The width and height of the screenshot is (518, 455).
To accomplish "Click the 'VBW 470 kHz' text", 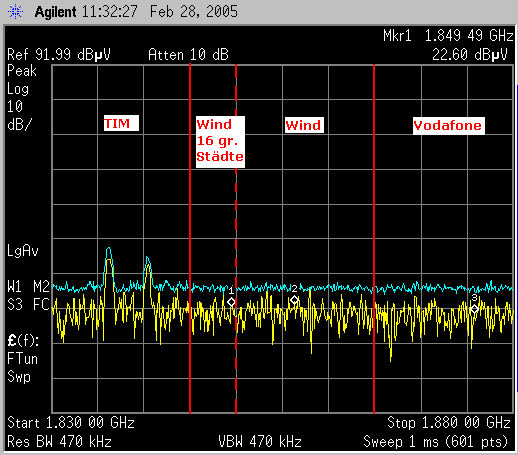I will click(x=260, y=442).
